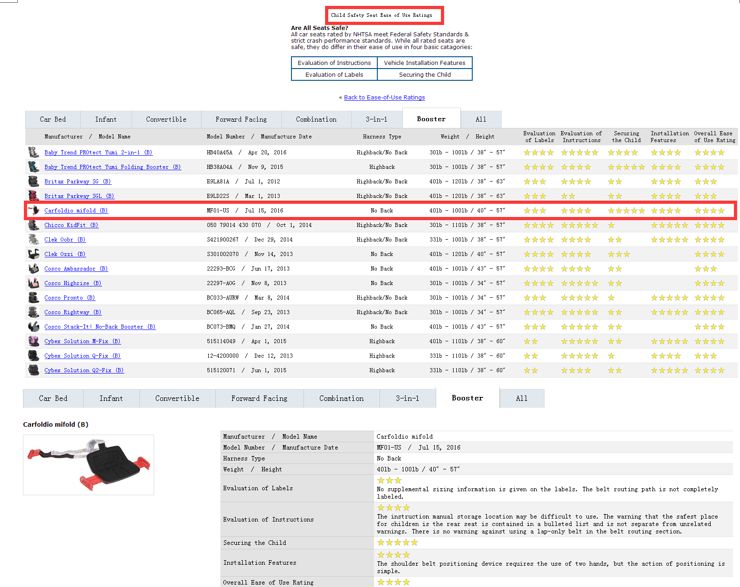Click the small mifold icon in the Carfoldio row
The image size is (740, 587).
[x=33, y=210]
